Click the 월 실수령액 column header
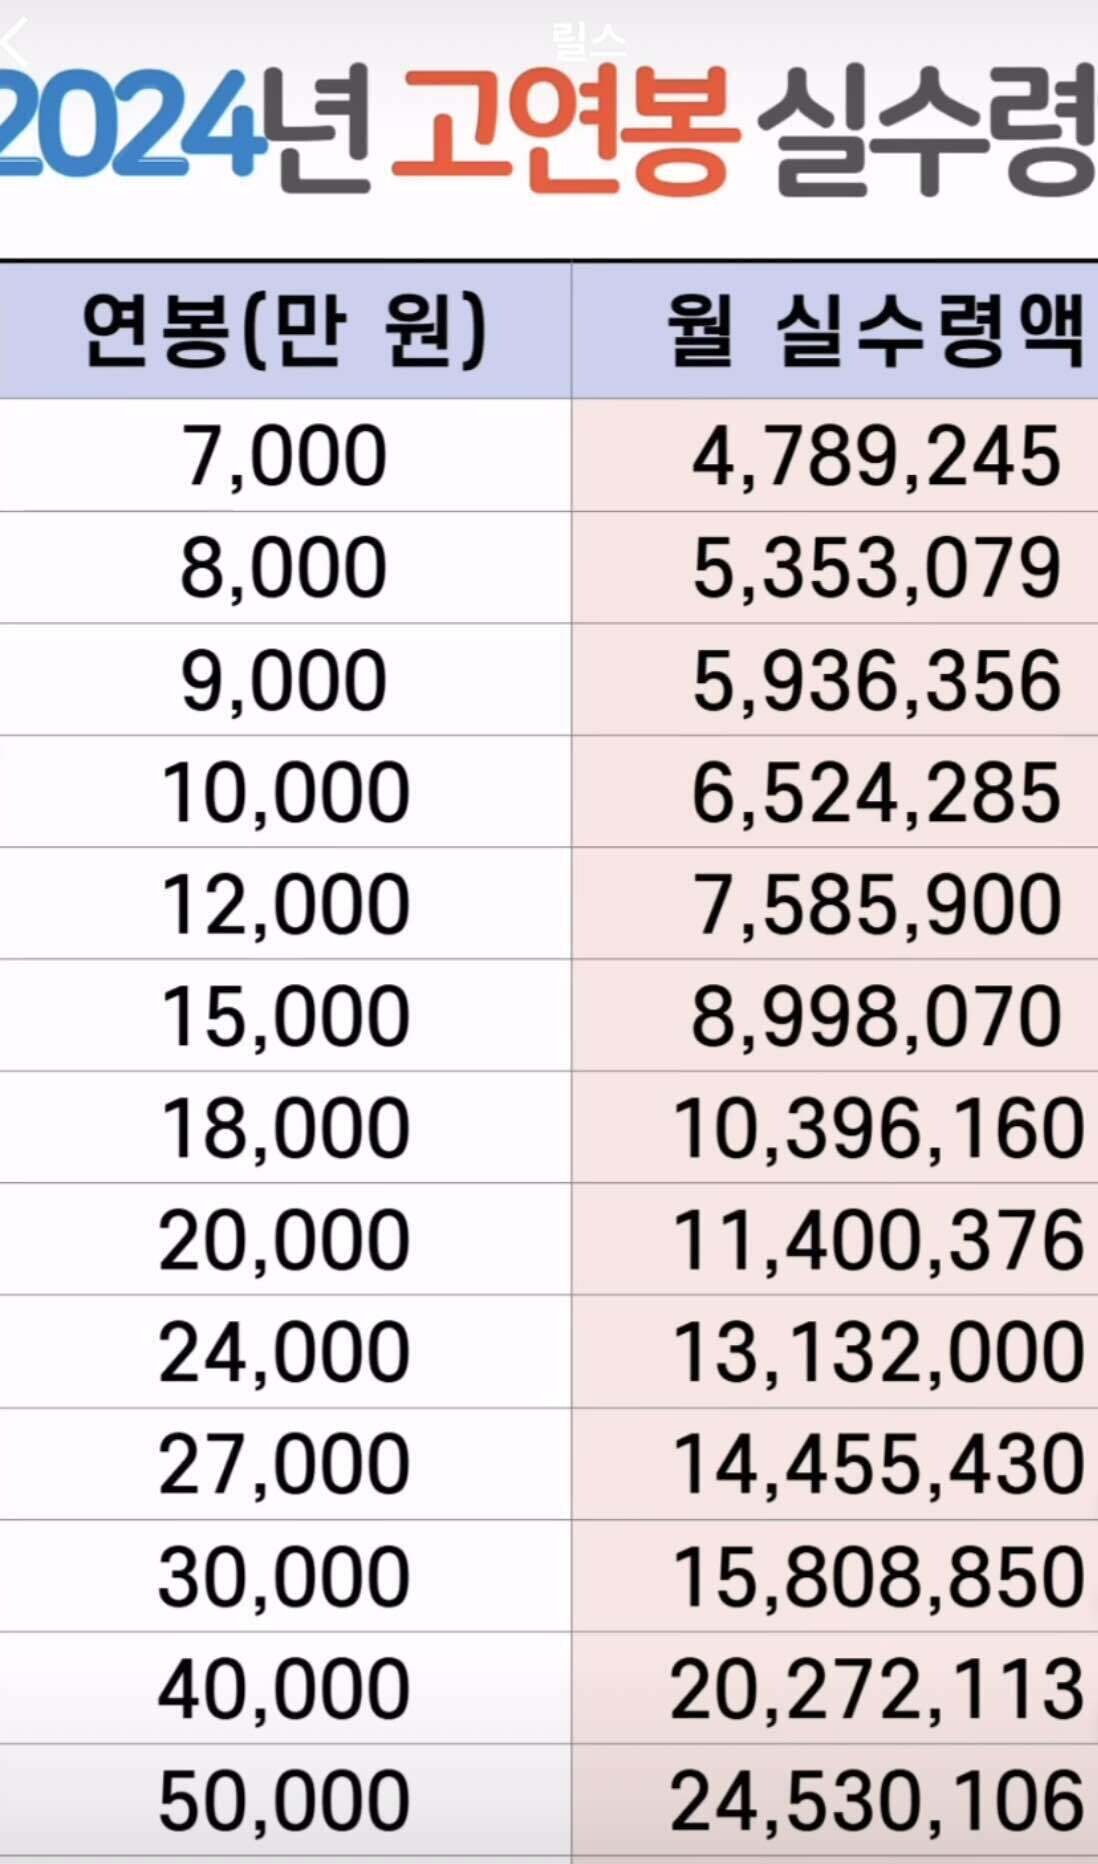1098x1864 pixels. coord(835,331)
